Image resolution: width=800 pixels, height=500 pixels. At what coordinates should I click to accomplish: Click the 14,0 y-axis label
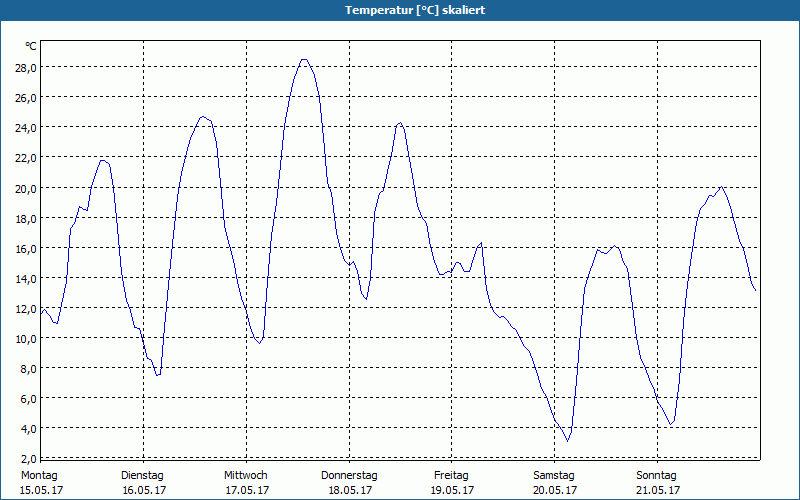tap(25, 279)
